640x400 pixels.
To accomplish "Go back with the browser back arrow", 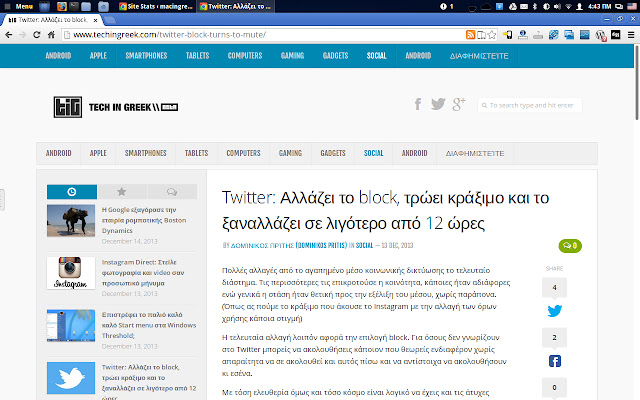I will tap(9, 35).
